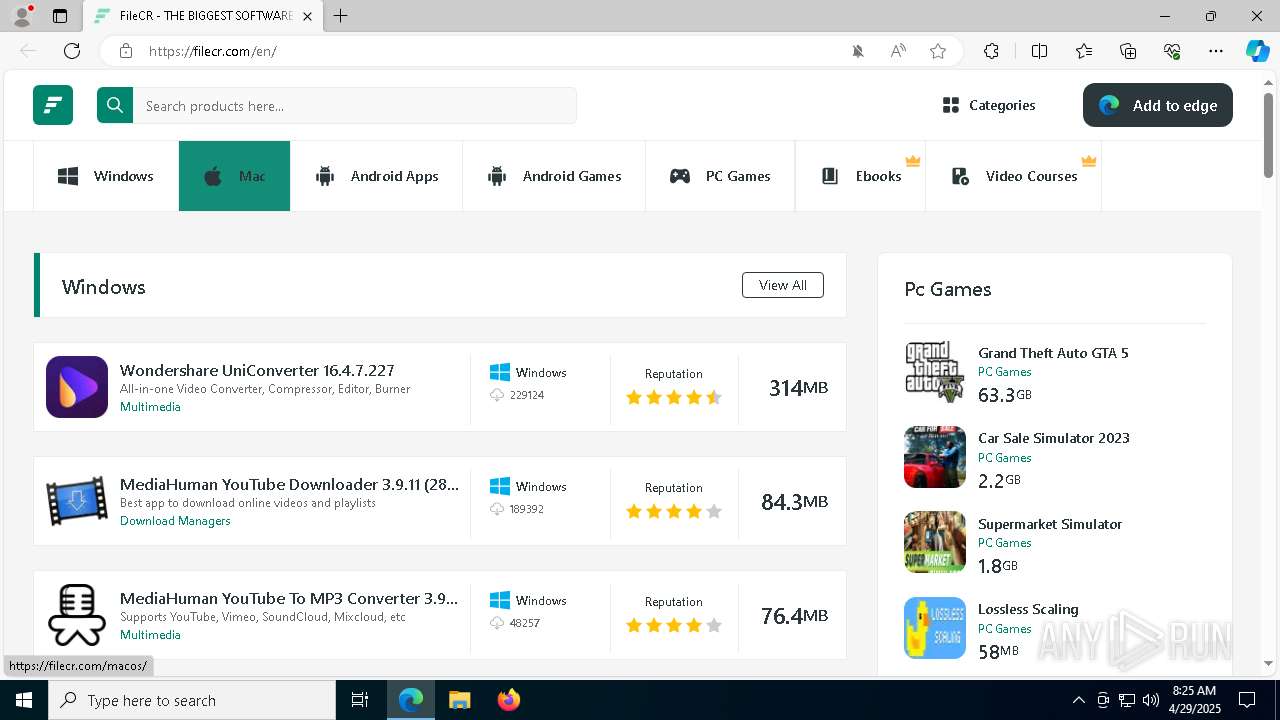Launch Firefox from the taskbar

pos(509,700)
